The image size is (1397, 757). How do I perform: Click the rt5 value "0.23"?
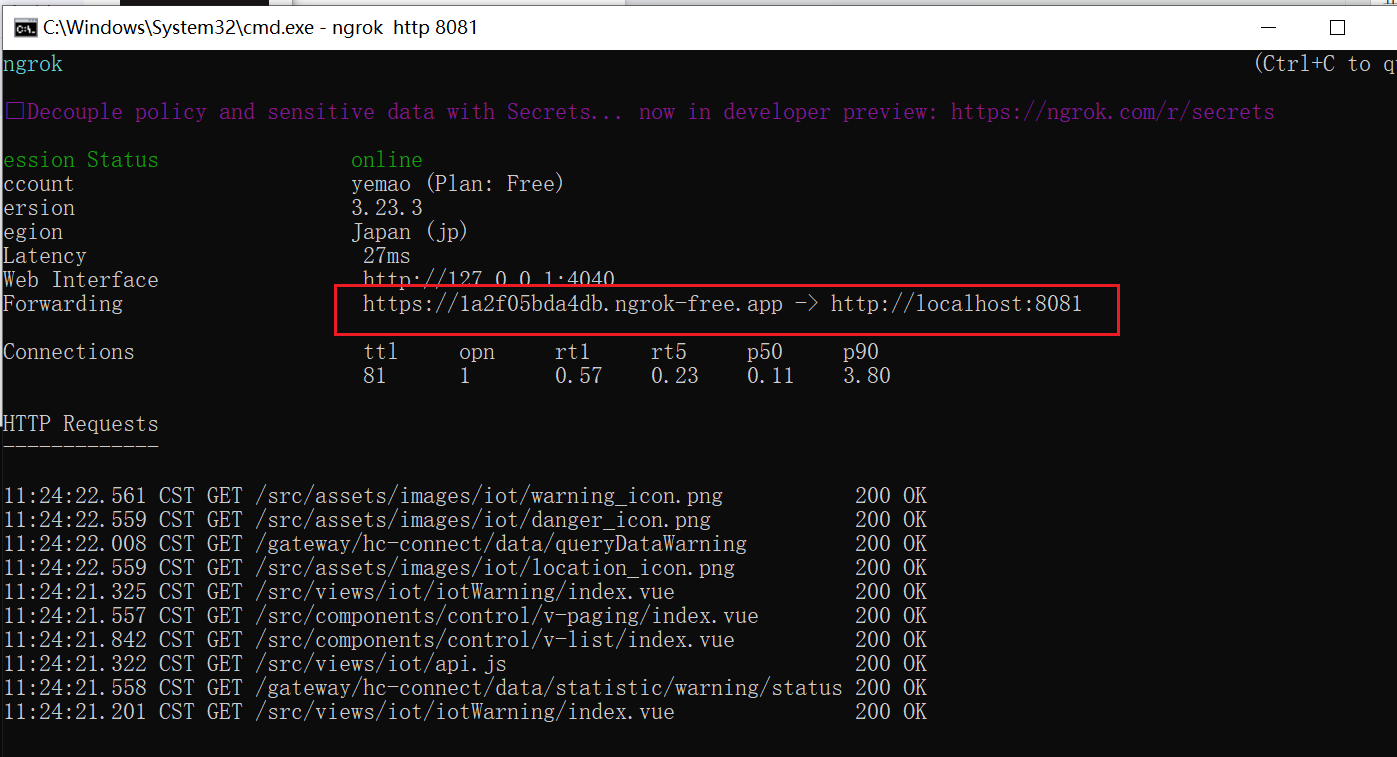675,376
